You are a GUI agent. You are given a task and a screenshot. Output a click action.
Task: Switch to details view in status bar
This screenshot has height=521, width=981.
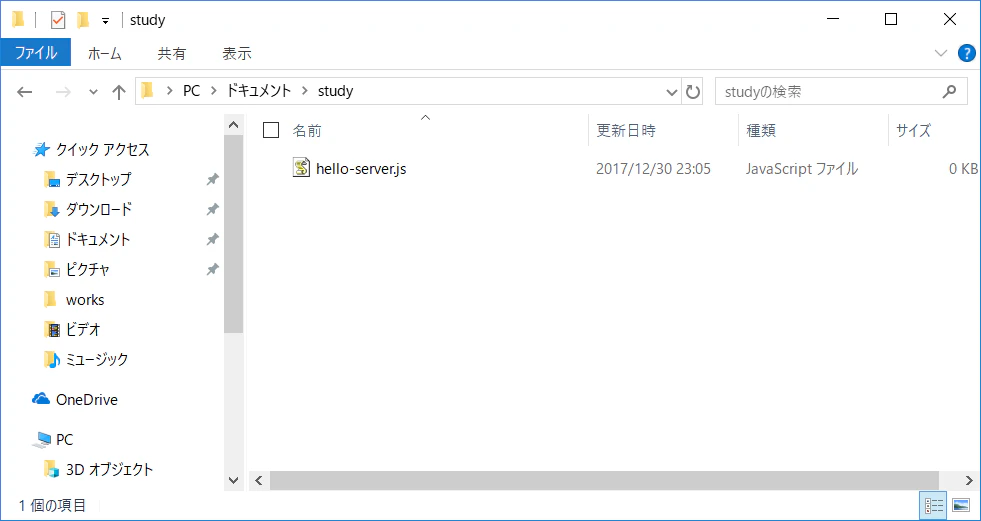(934, 504)
